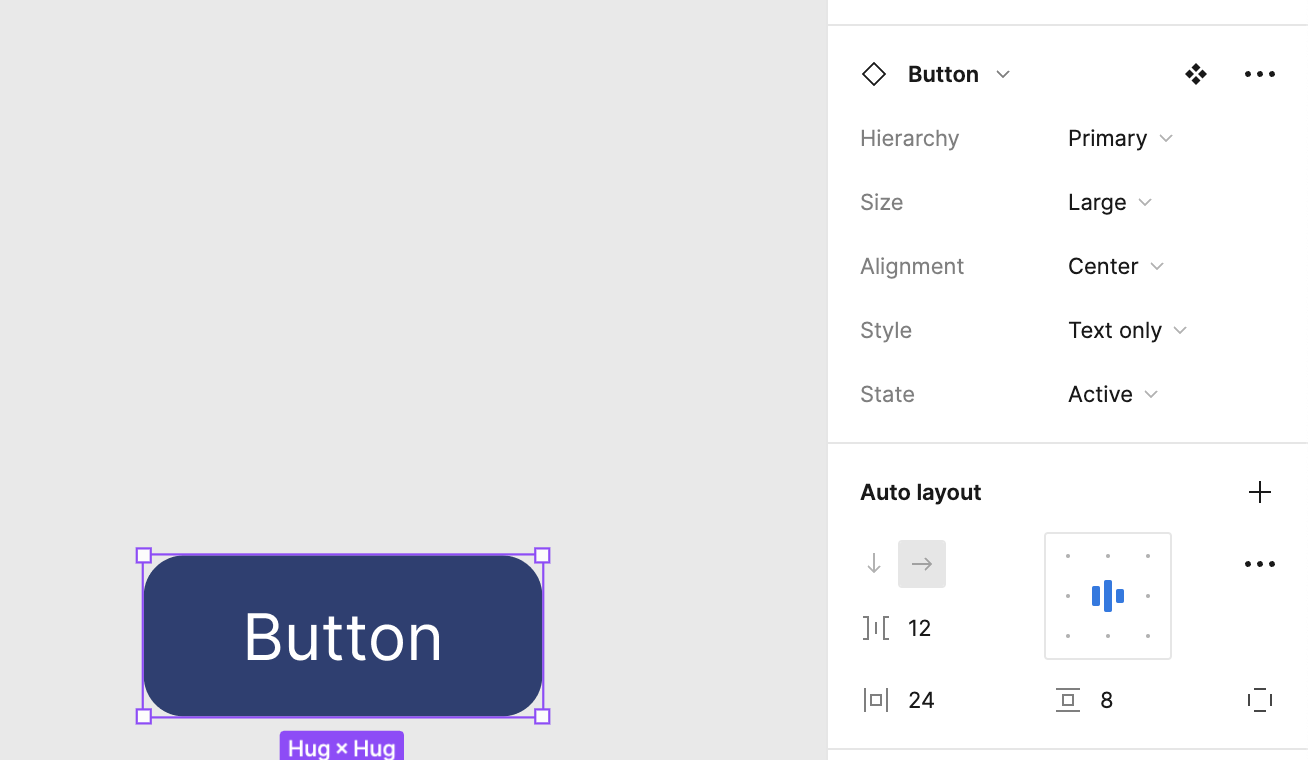Viewport: 1308px width, 760px height.
Task: Edit the horizontal padding value 24
Action: [921, 700]
